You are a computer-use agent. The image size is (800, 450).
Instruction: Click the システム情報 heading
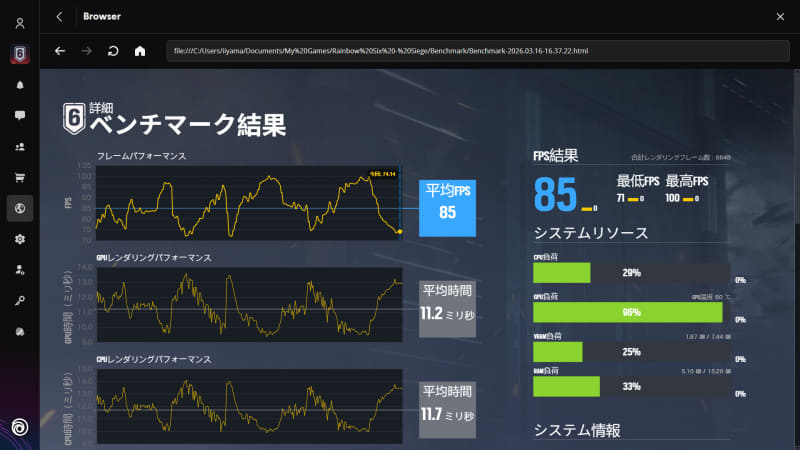[577, 431]
